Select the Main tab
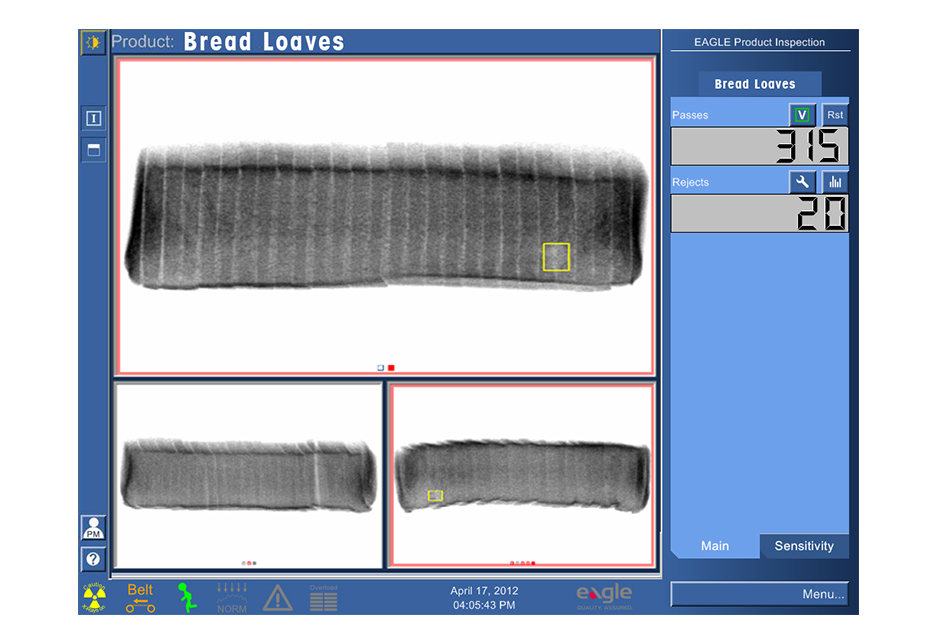 coord(715,546)
